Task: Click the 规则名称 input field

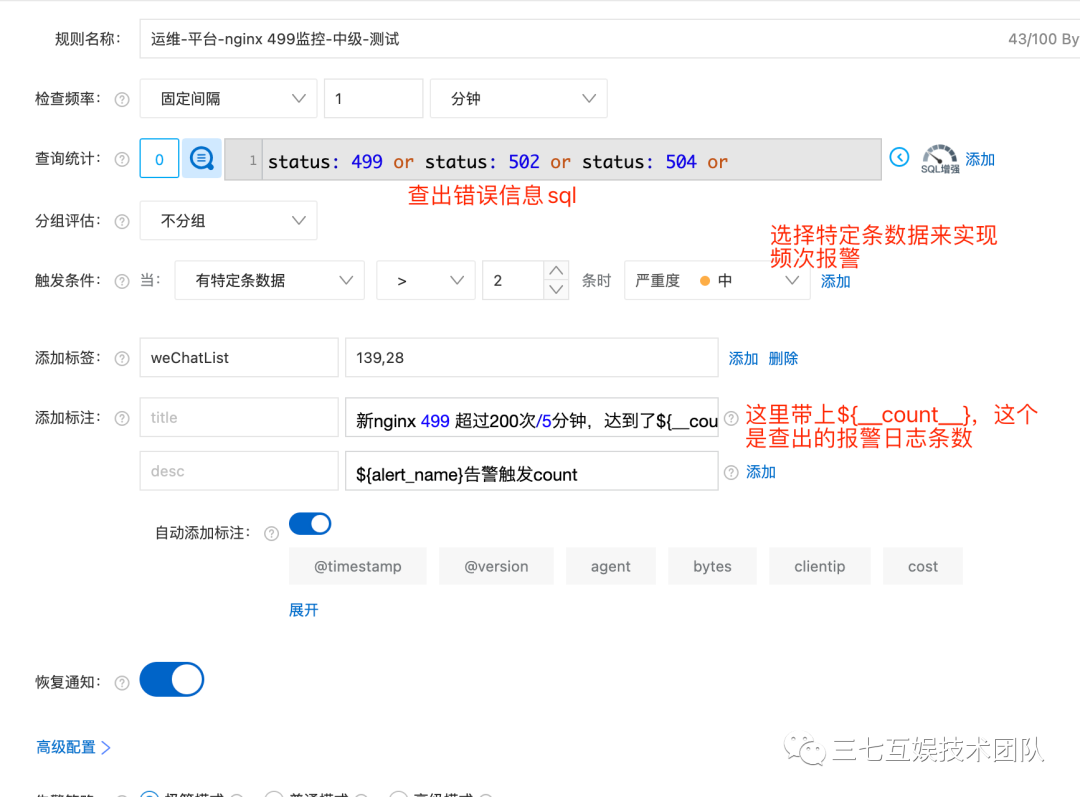Action: (610, 39)
